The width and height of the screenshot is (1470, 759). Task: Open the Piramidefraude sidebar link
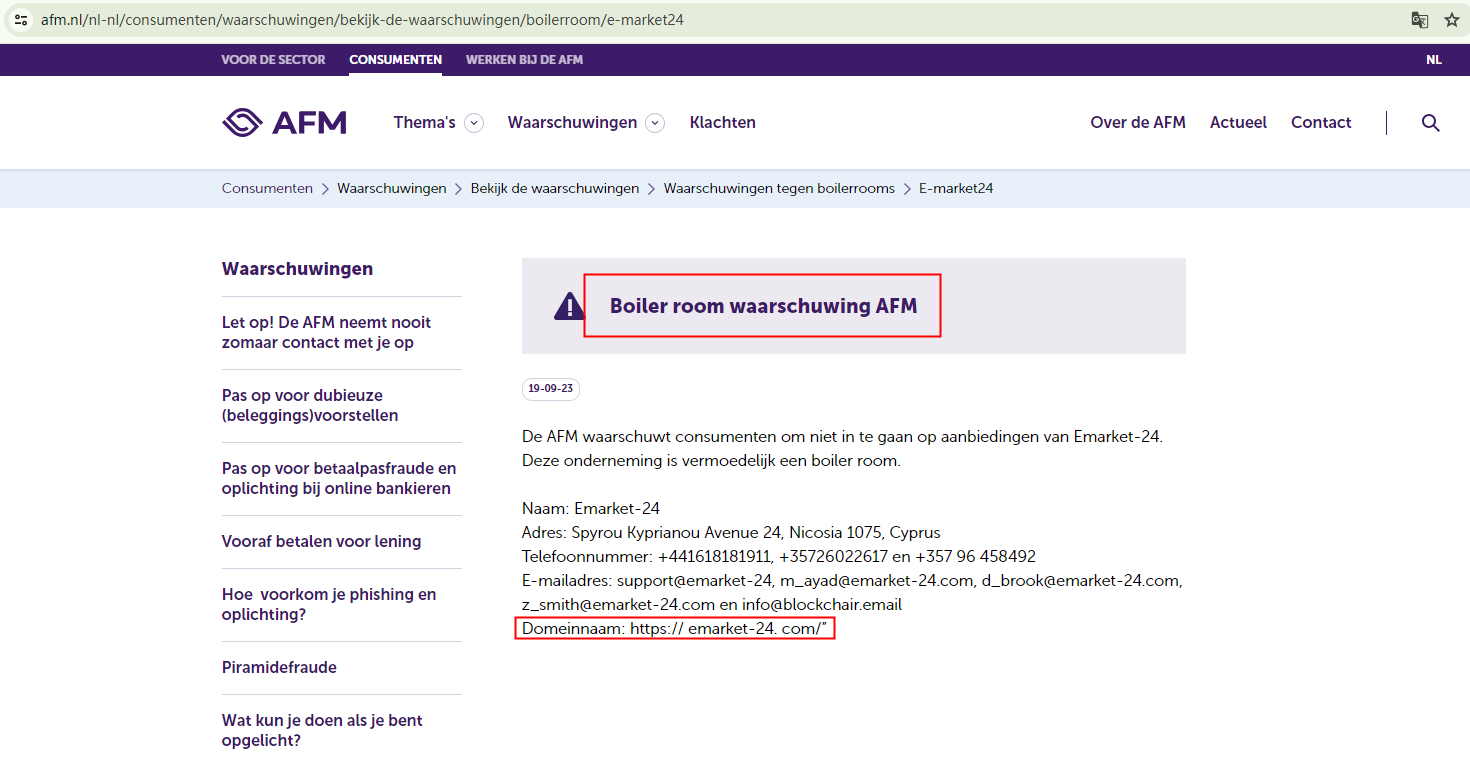pos(279,667)
